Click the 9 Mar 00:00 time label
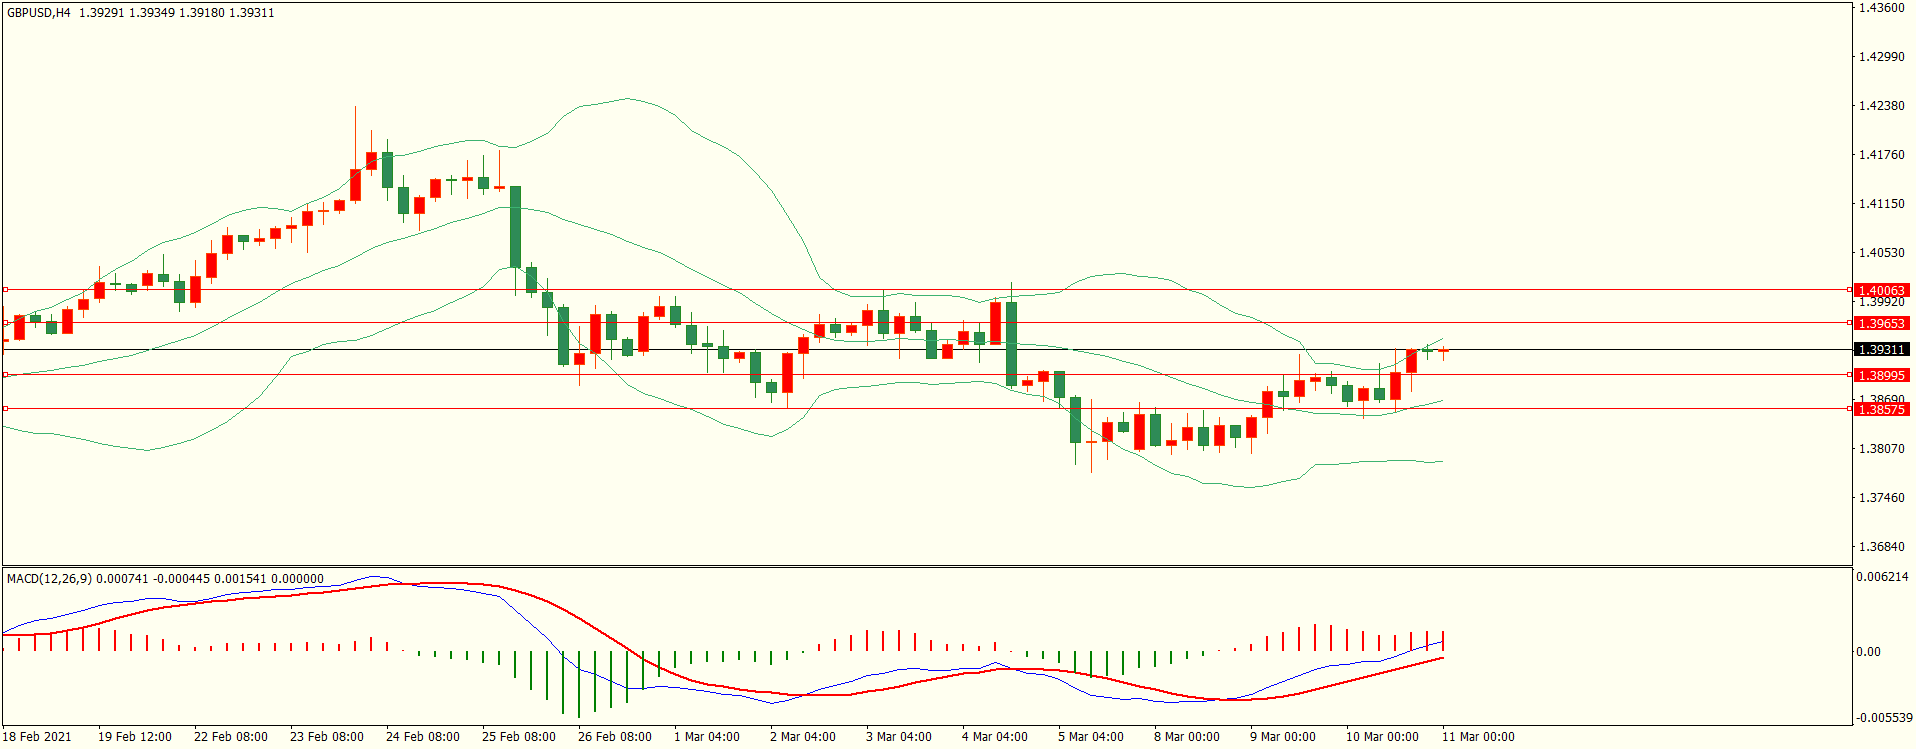This screenshot has height=749, width=1916. (x=1283, y=737)
